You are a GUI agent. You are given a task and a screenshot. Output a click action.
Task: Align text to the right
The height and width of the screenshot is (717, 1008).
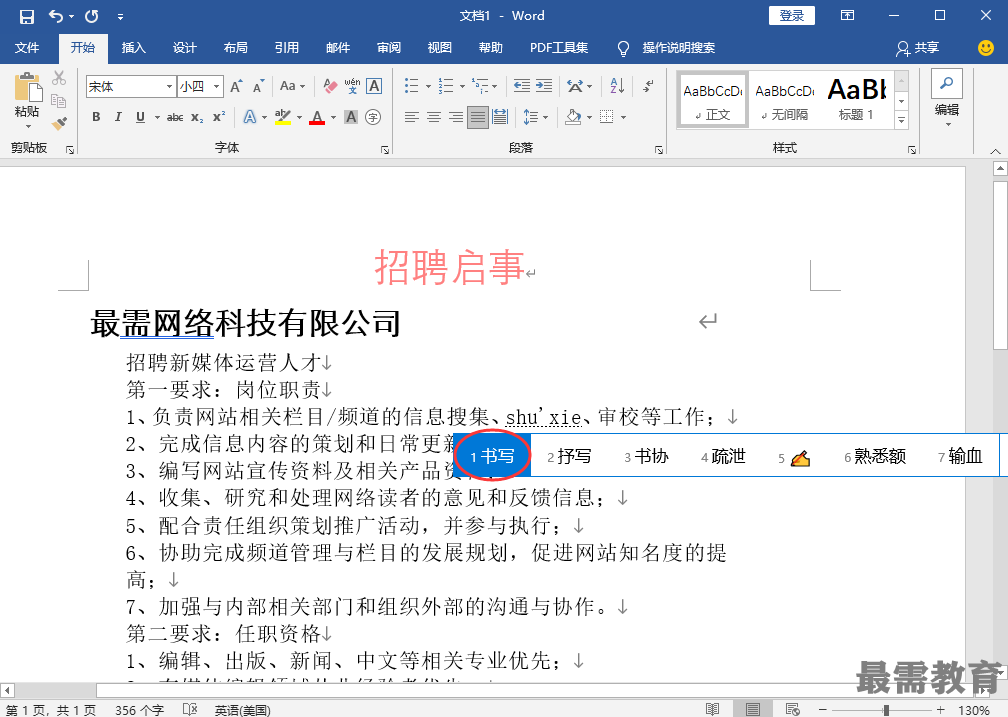pyautogui.click(x=456, y=117)
